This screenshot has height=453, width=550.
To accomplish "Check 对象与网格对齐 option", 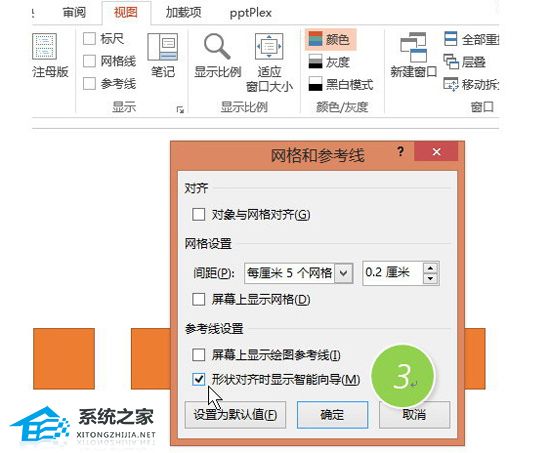I will (x=199, y=214).
